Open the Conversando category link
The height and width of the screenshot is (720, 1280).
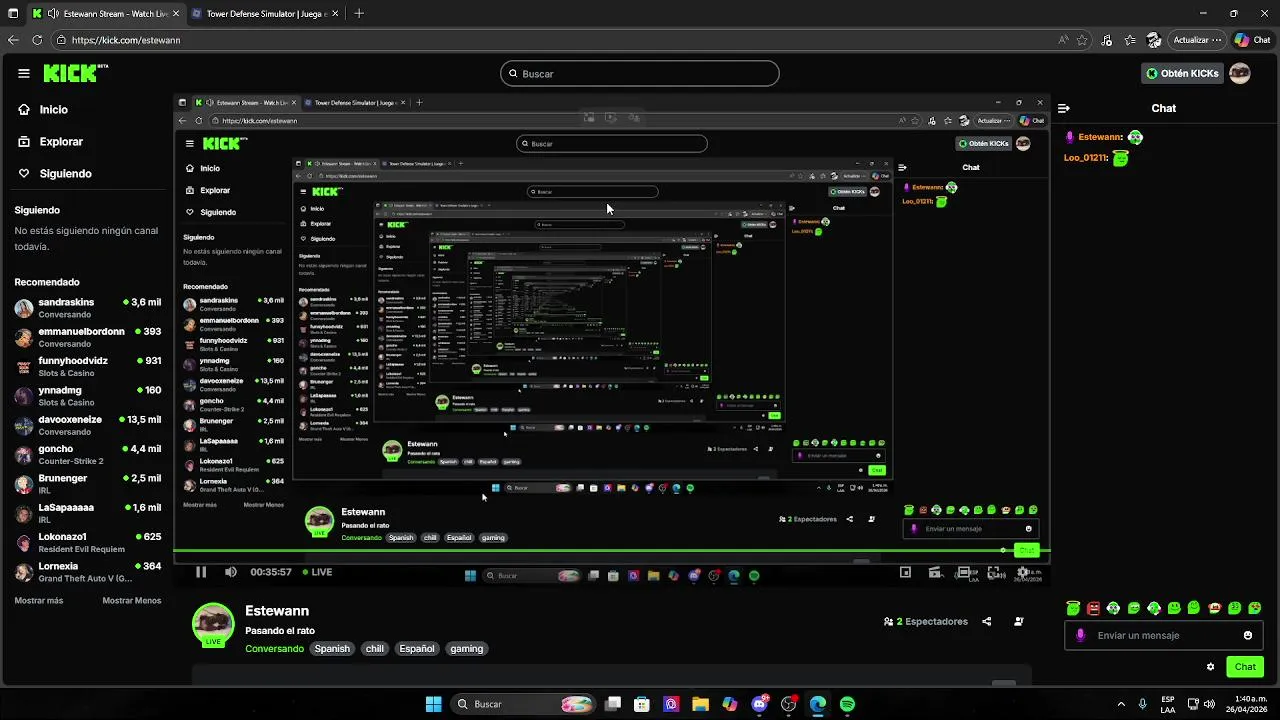(x=274, y=649)
